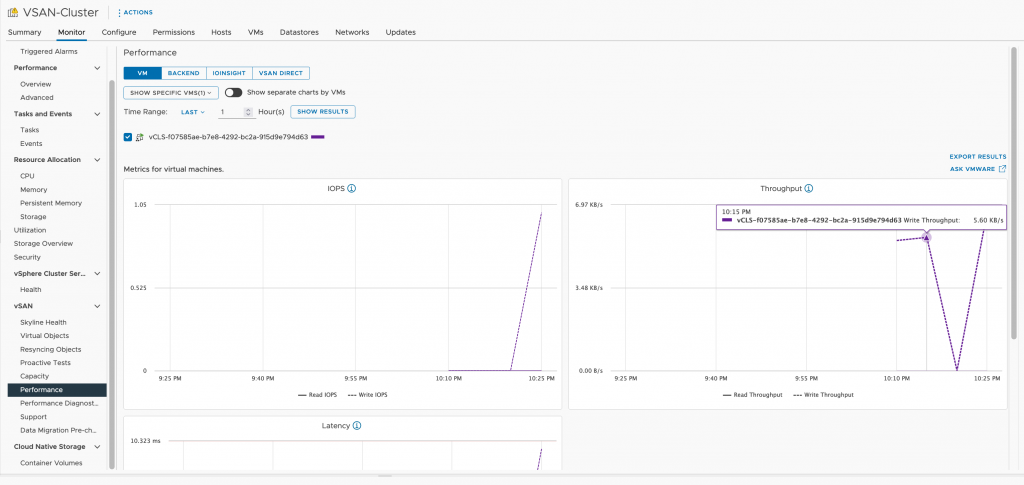Screen dimensions: 1024x485
Task: Open Memory resource allocation
Action: pyautogui.click(x=33, y=190)
